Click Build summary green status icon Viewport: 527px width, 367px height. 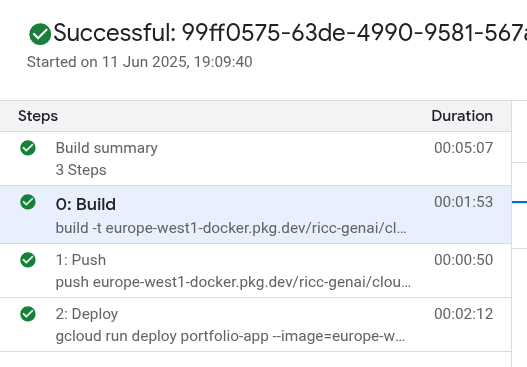(x=28, y=148)
